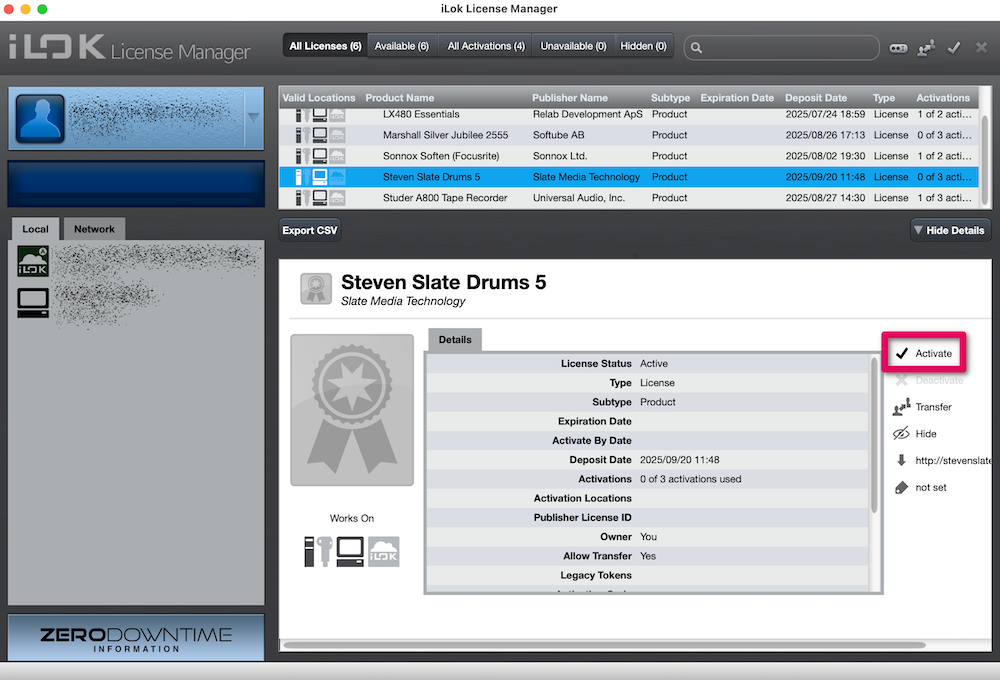
Task: Open the user account dropdown arrow
Action: [253, 117]
